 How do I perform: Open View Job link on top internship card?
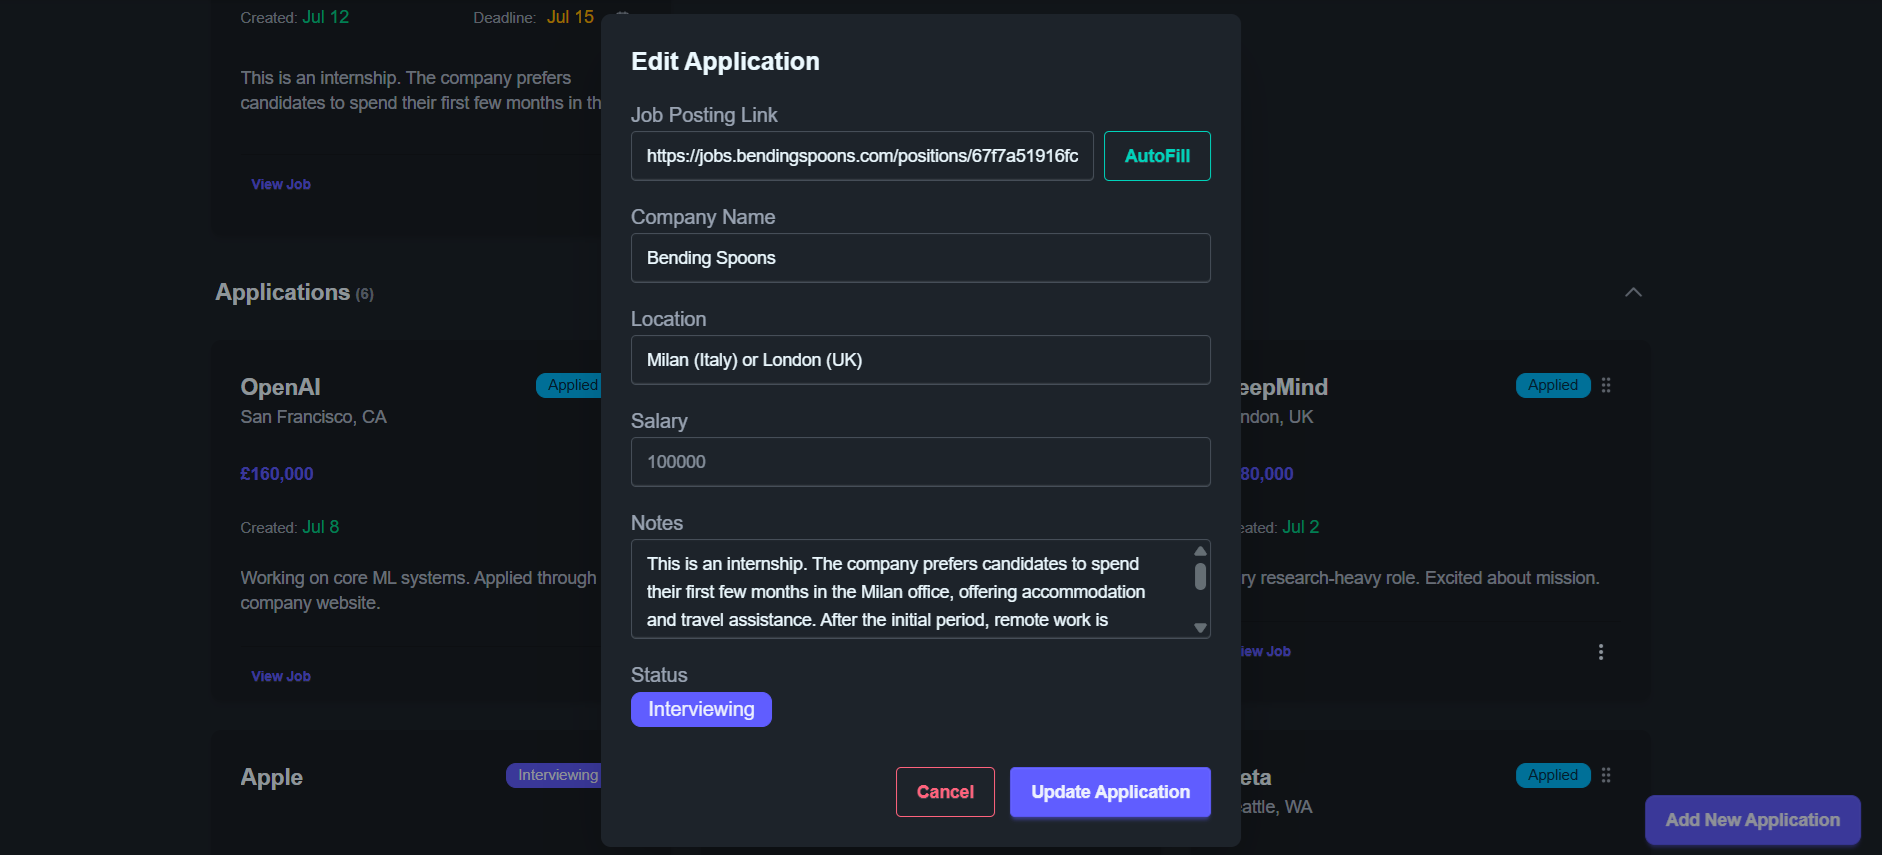coord(281,184)
